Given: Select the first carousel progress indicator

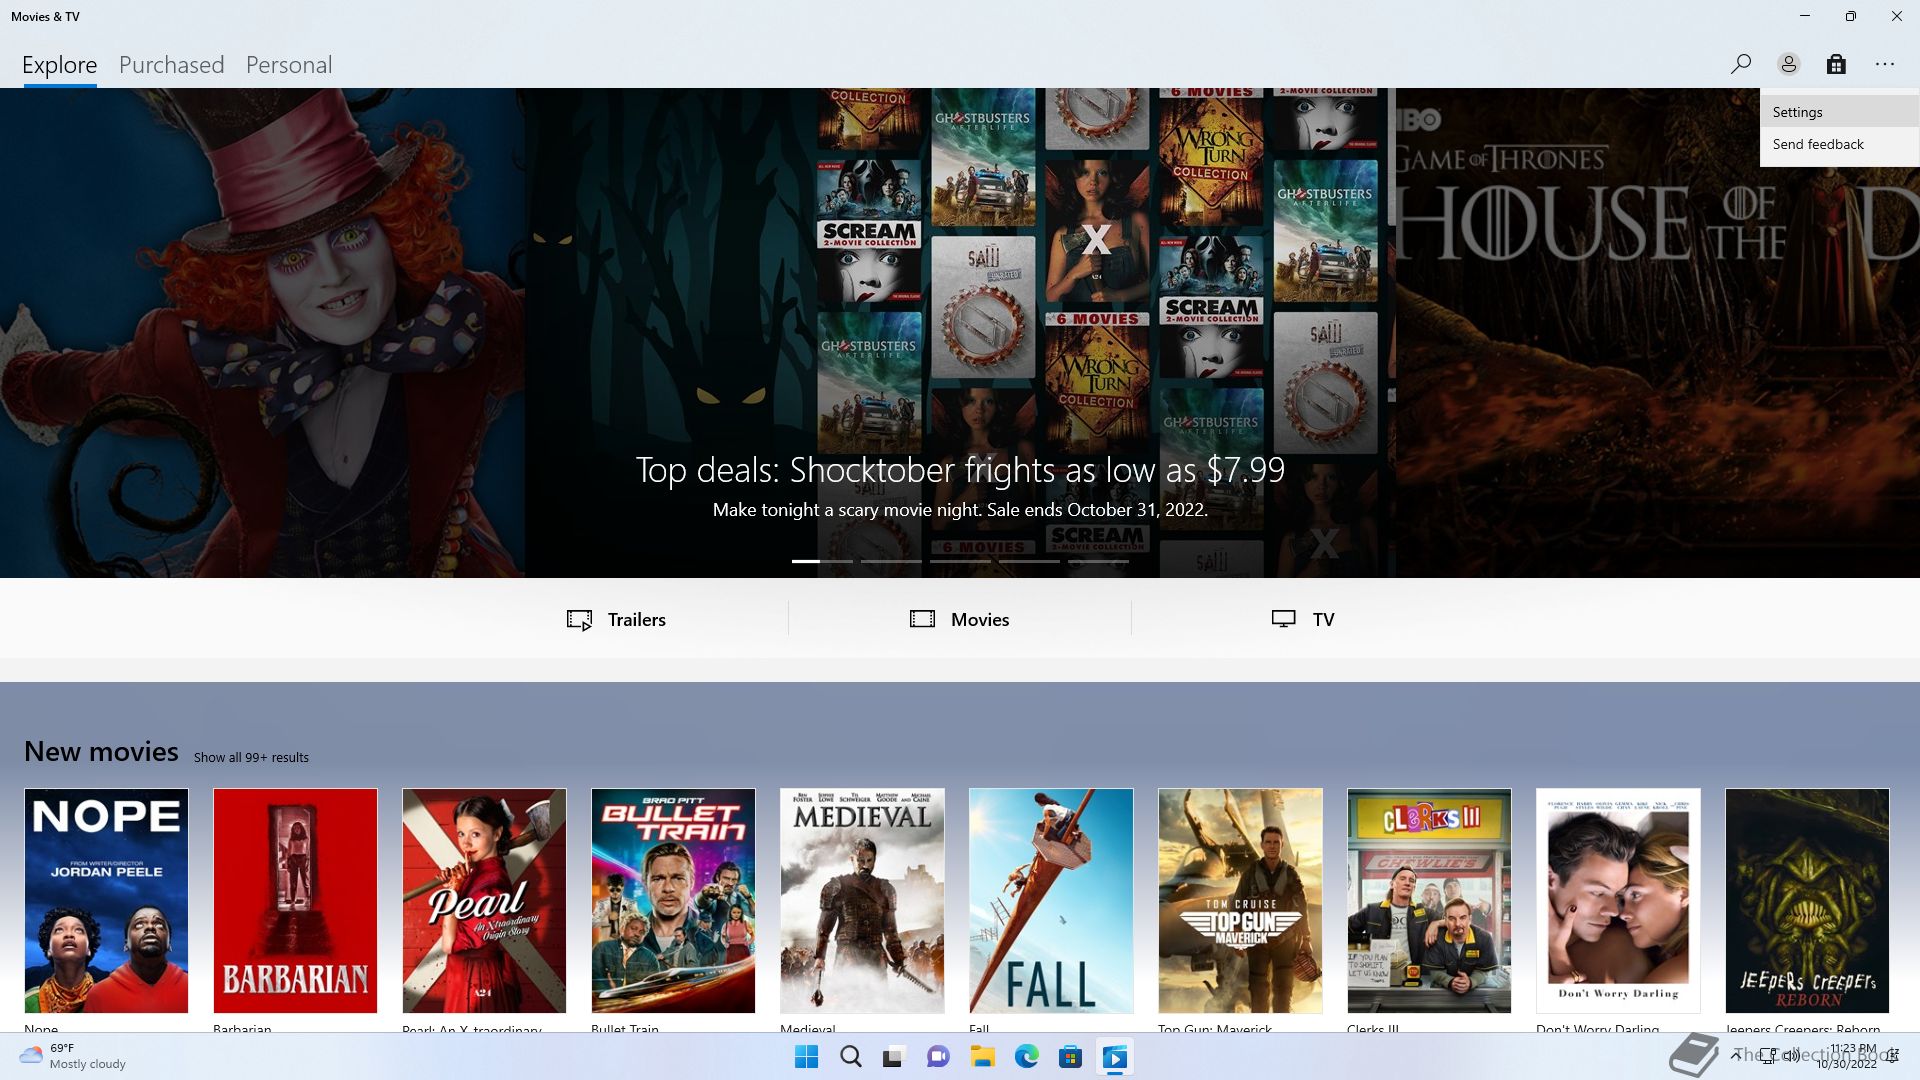Looking at the screenshot, I should click(x=822, y=561).
